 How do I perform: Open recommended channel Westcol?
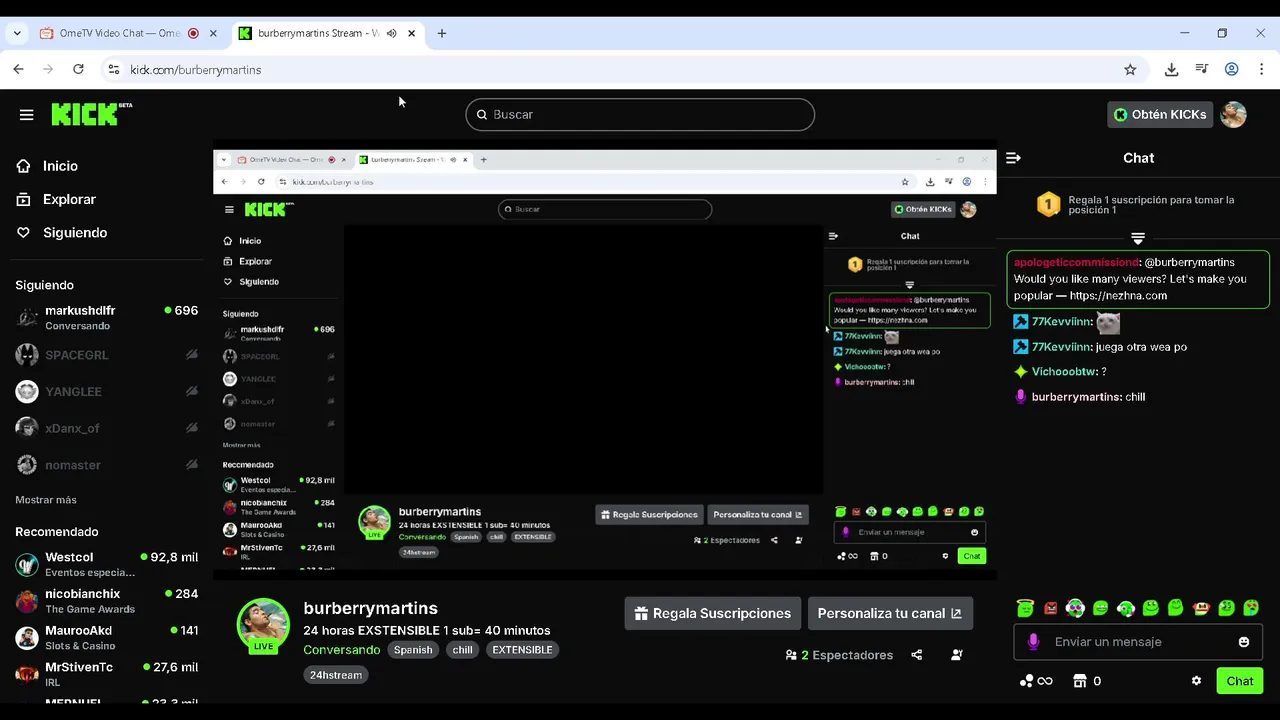pyautogui.click(x=106, y=564)
